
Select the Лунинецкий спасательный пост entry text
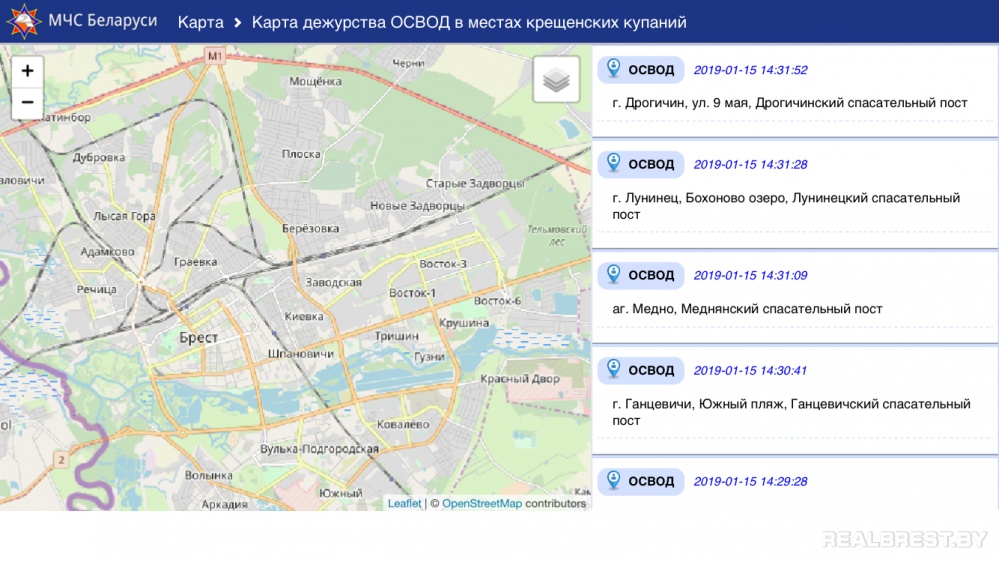coord(785,206)
